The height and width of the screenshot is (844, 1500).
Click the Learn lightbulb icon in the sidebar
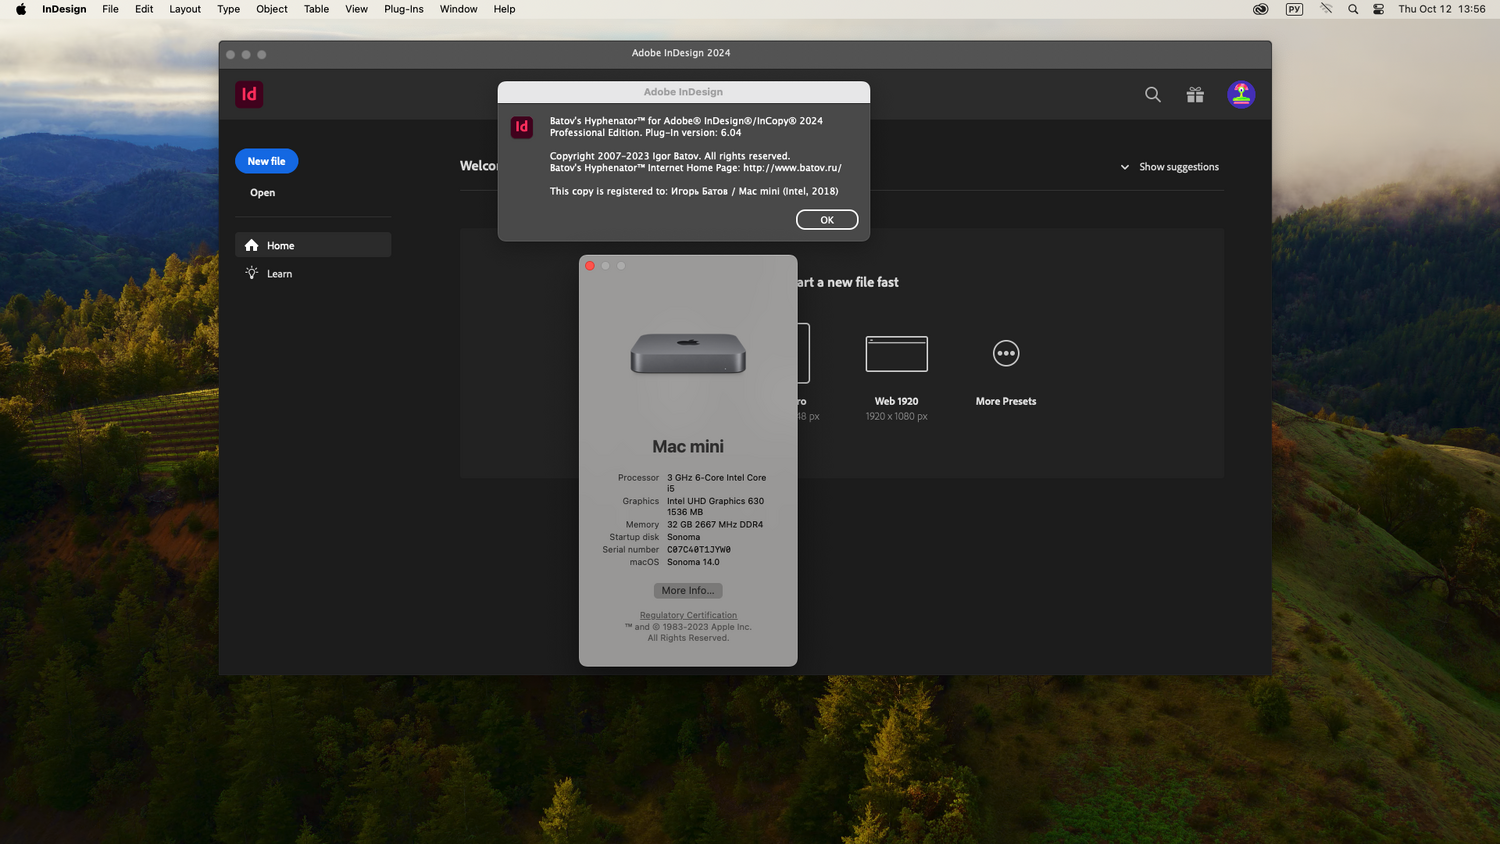coord(251,273)
